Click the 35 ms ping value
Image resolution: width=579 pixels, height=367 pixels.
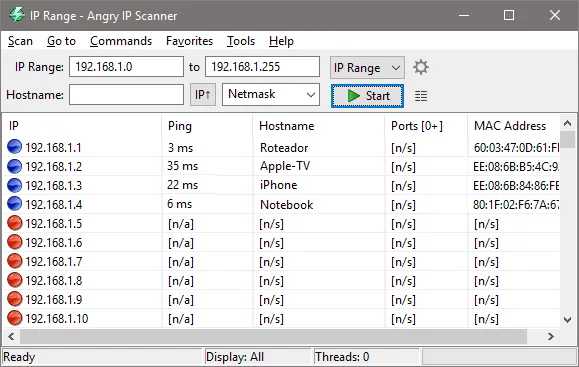tap(182, 166)
